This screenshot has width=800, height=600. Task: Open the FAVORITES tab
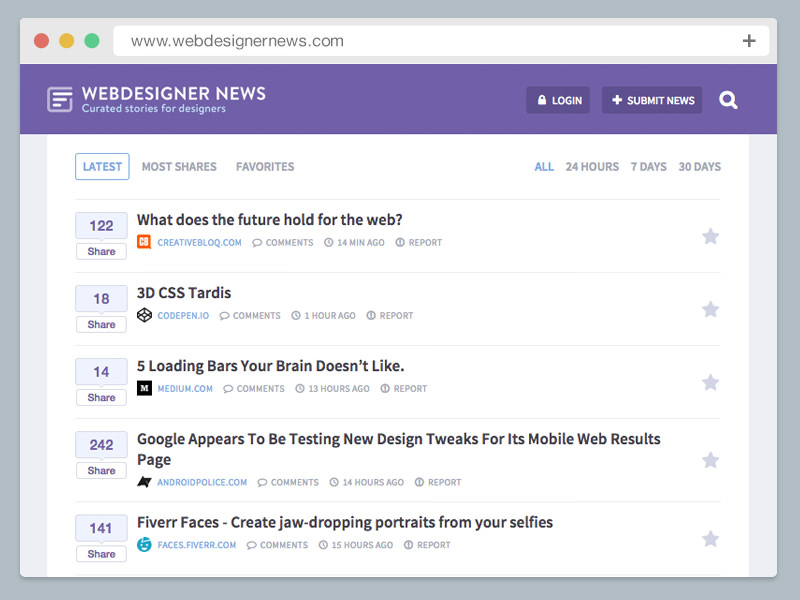[265, 166]
